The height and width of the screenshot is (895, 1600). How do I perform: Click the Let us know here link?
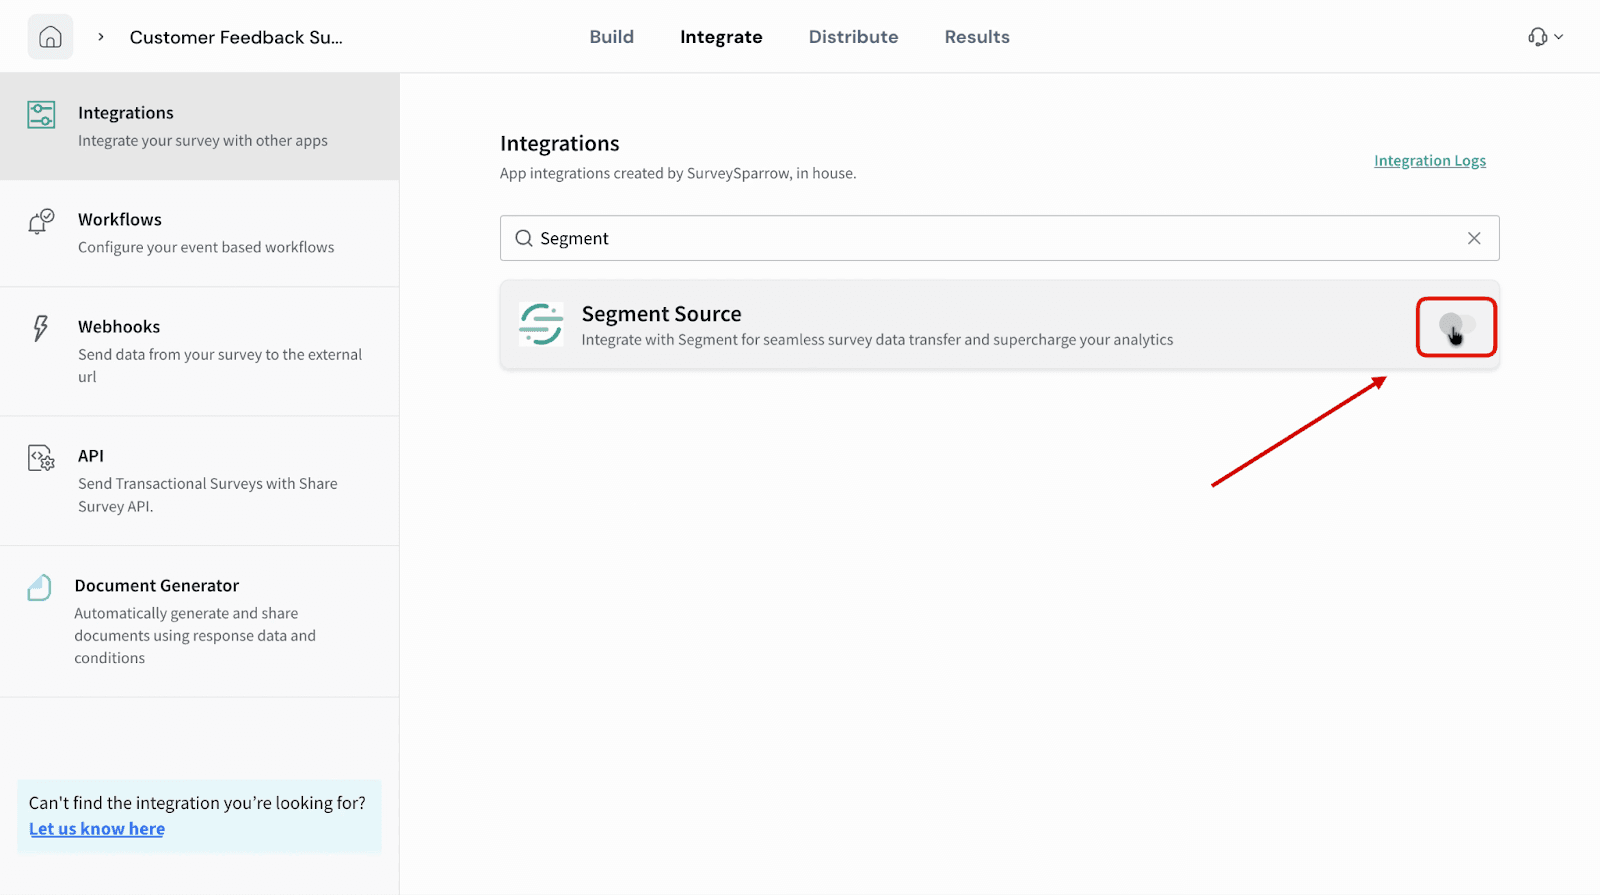click(97, 829)
